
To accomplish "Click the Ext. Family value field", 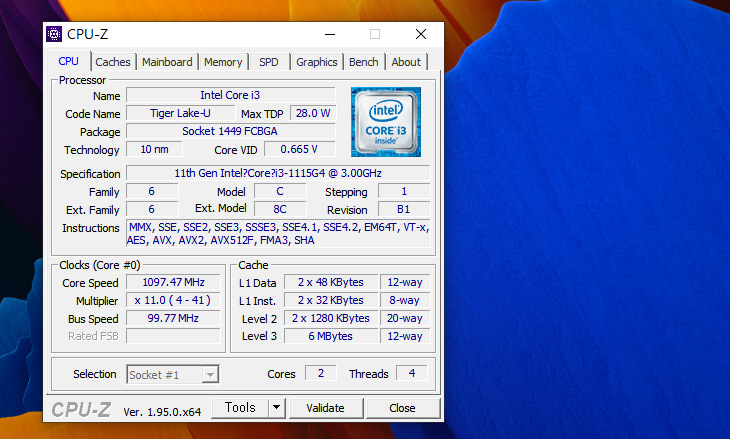I will (152, 209).
